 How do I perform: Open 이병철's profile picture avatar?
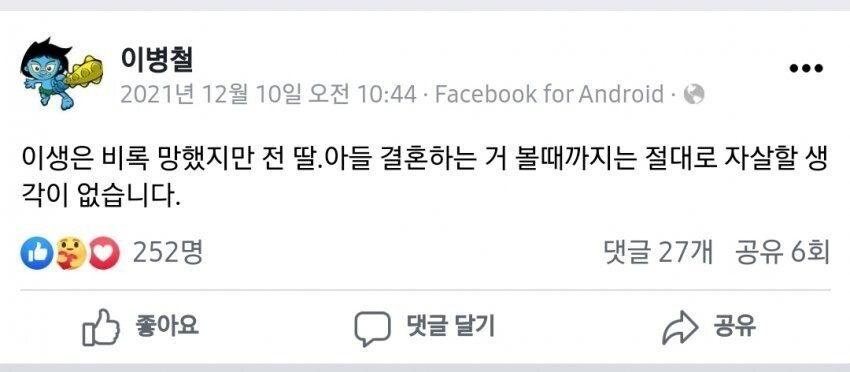[x=61, y=74]
